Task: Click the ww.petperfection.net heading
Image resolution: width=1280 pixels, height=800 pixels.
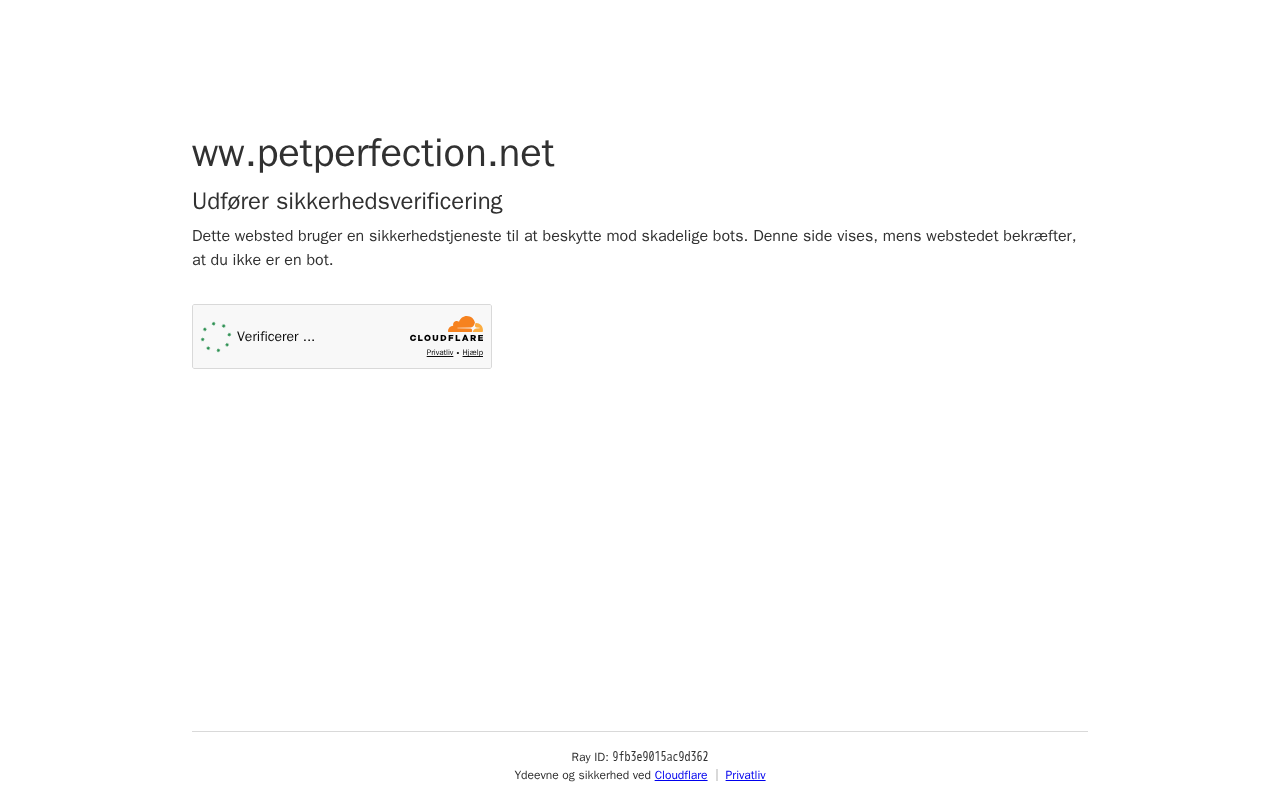Action: click(x=373, y=153)
